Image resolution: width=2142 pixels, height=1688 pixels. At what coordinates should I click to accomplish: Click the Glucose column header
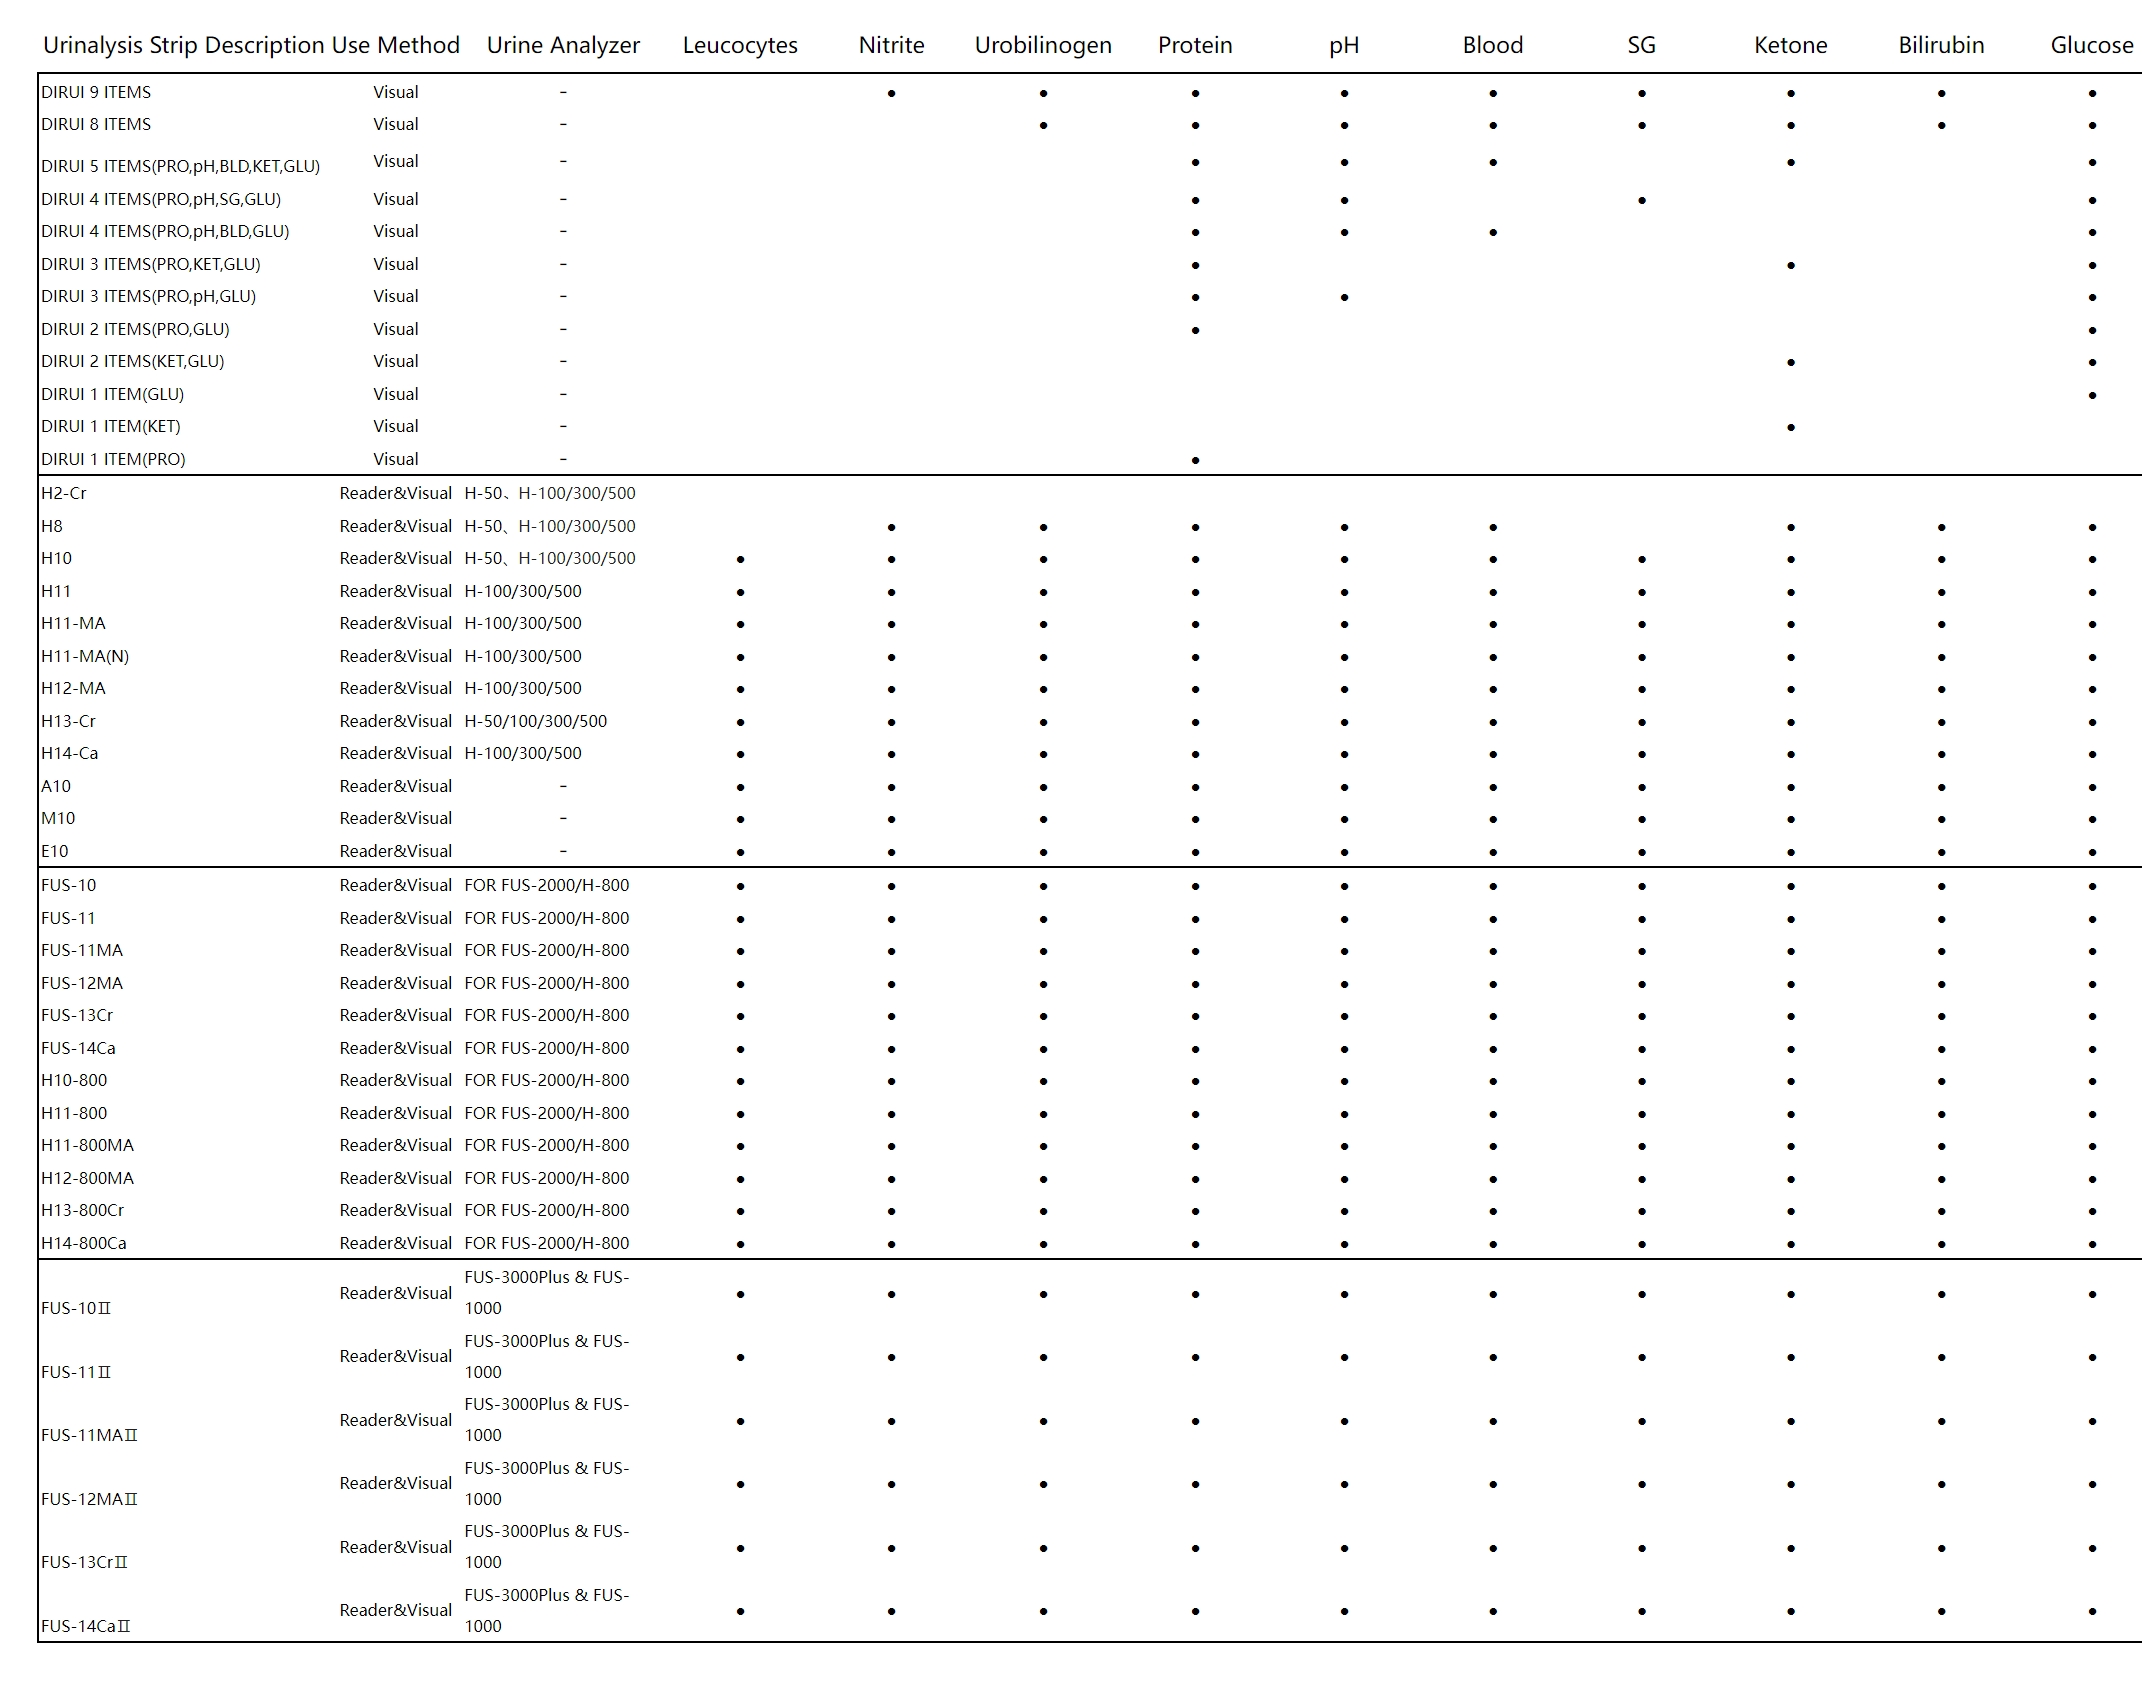[x=2092, y=45]
